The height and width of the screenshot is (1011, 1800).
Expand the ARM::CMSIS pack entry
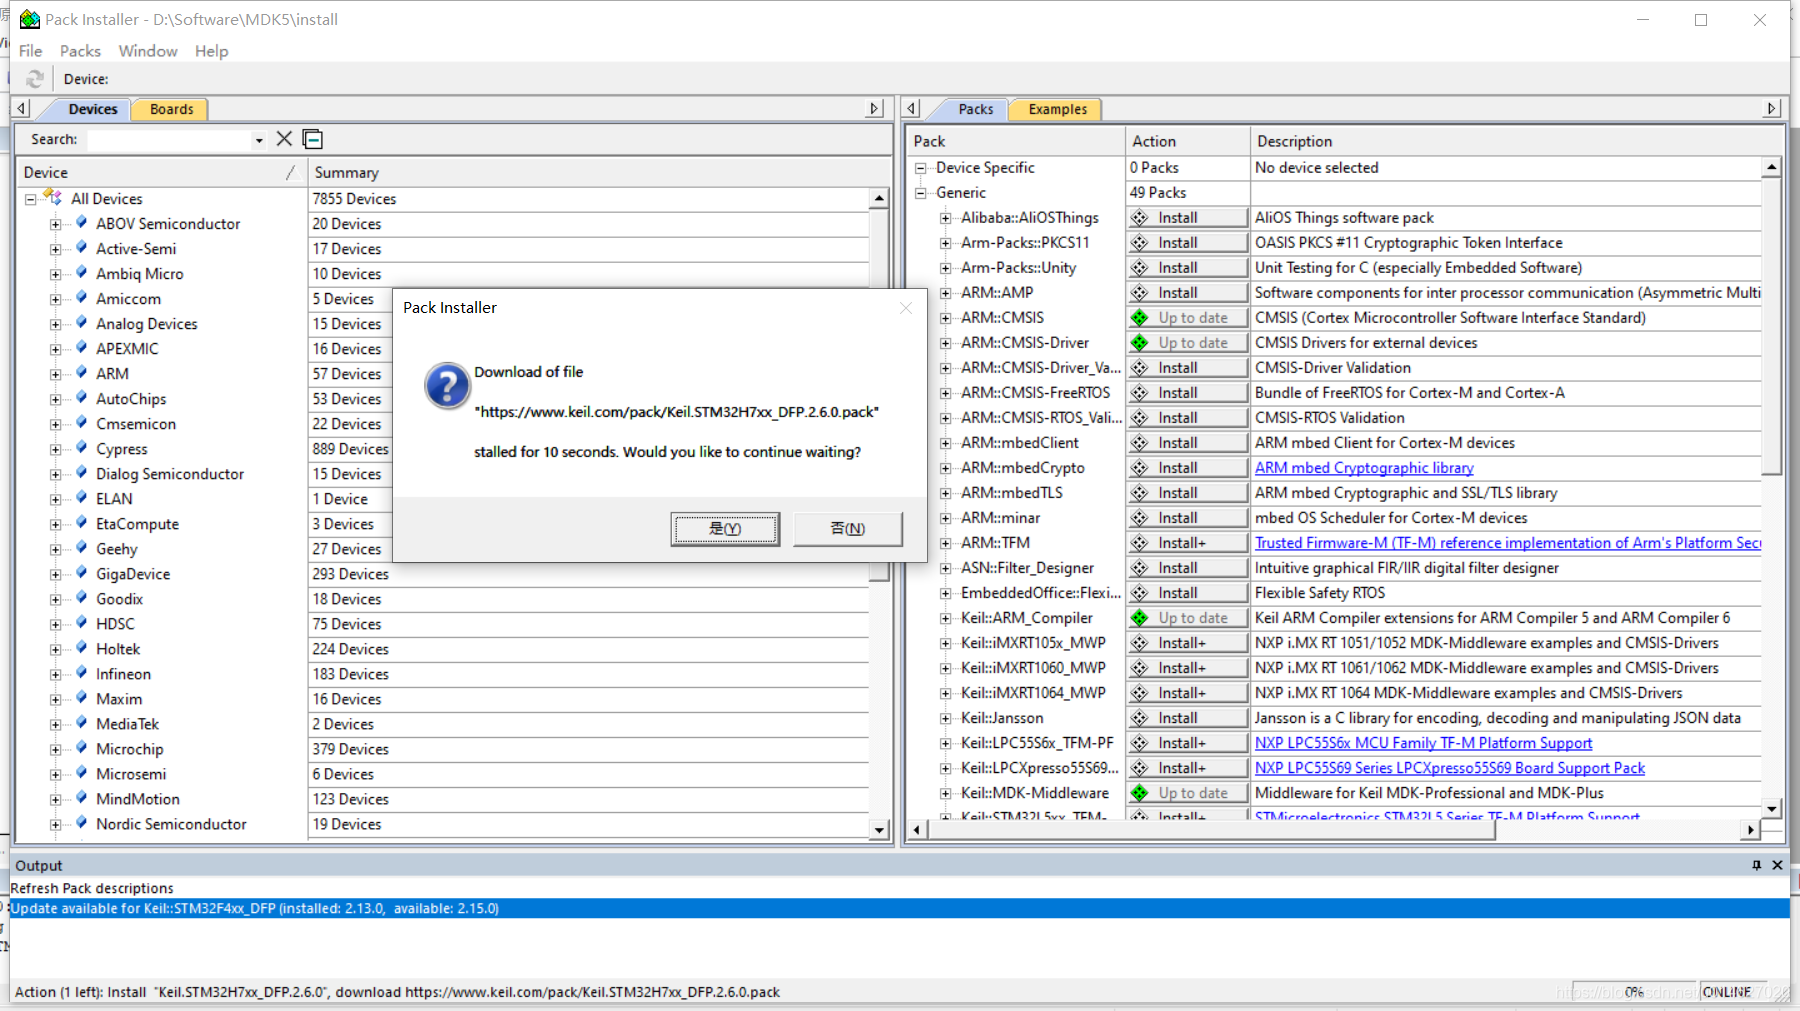click(945, 318)
